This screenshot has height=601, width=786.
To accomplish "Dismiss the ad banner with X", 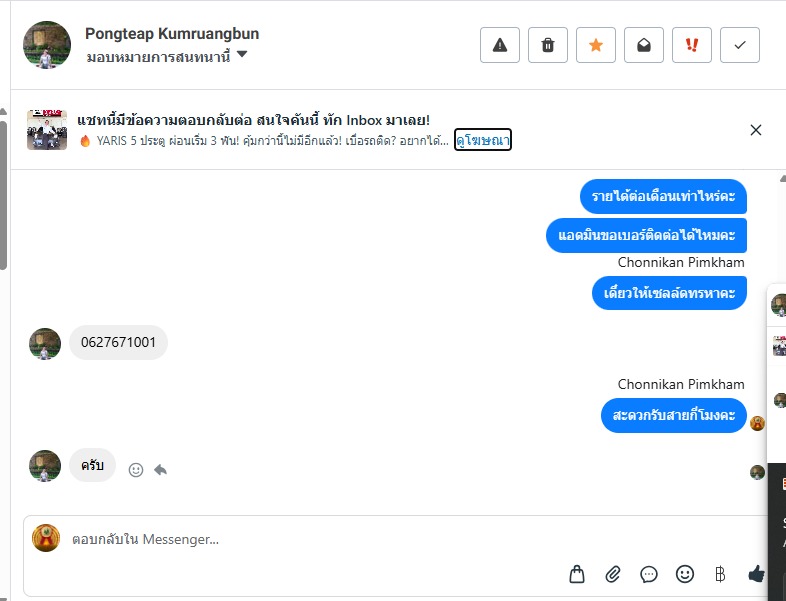I will (x=756, y=130).
